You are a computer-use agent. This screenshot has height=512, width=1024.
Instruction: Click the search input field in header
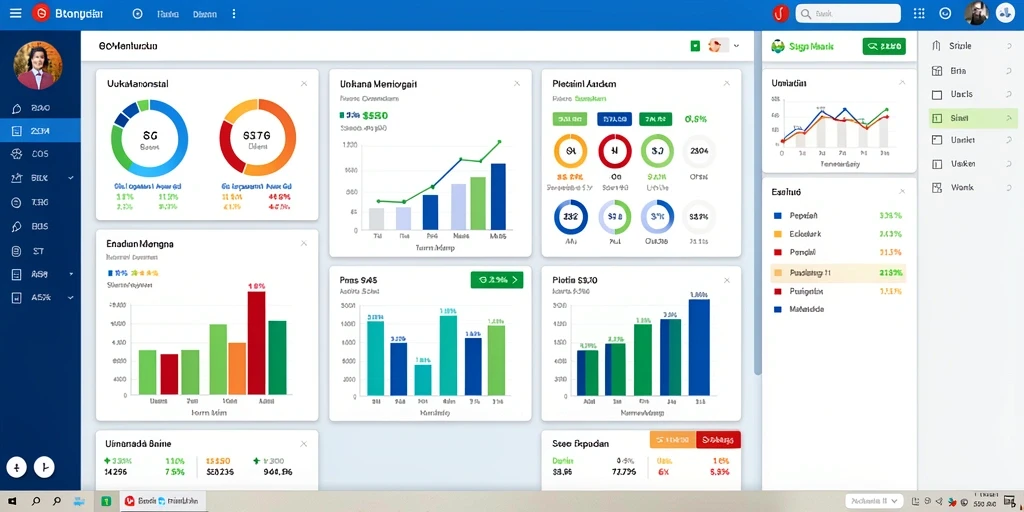click(848, 13)
